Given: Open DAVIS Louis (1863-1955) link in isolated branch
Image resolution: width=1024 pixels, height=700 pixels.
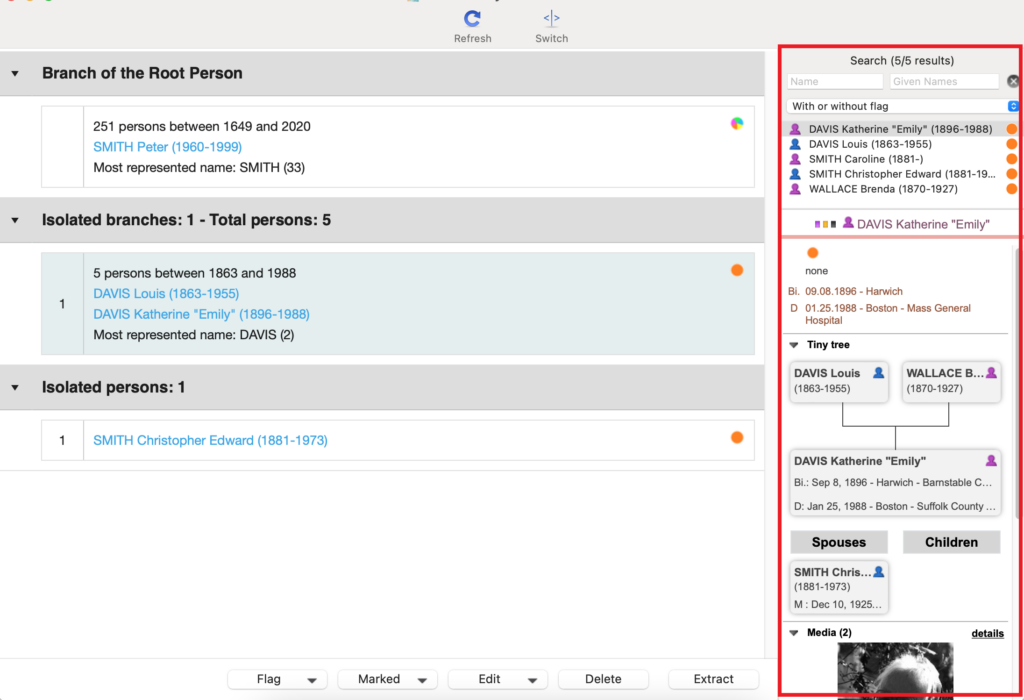Looking at the screenshot, I should click(x=166, y=294).
